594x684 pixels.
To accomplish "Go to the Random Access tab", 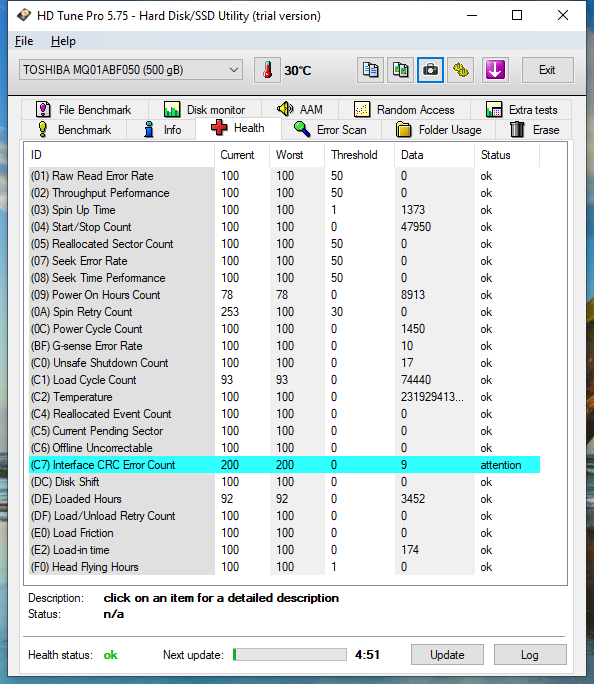I will (404, 109).
